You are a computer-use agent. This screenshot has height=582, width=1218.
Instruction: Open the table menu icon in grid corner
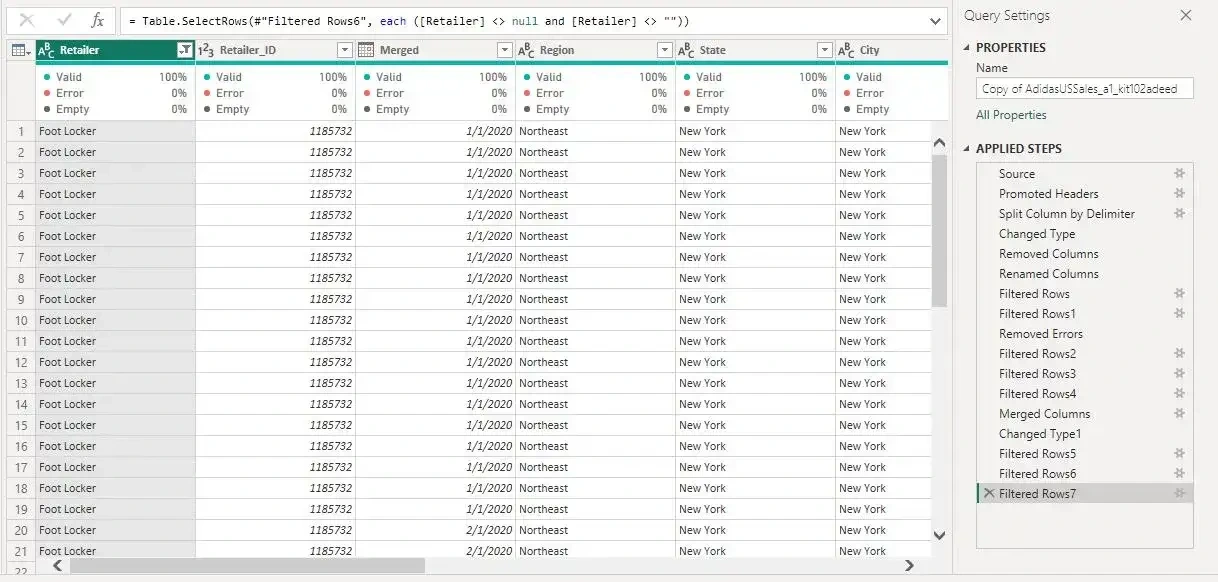tap(19, 50)
